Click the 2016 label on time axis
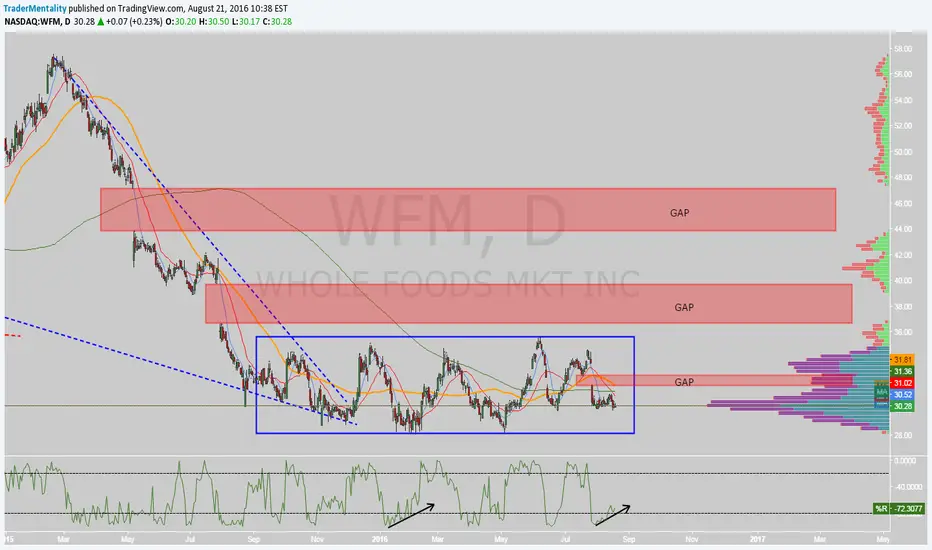 click(380, 539)
